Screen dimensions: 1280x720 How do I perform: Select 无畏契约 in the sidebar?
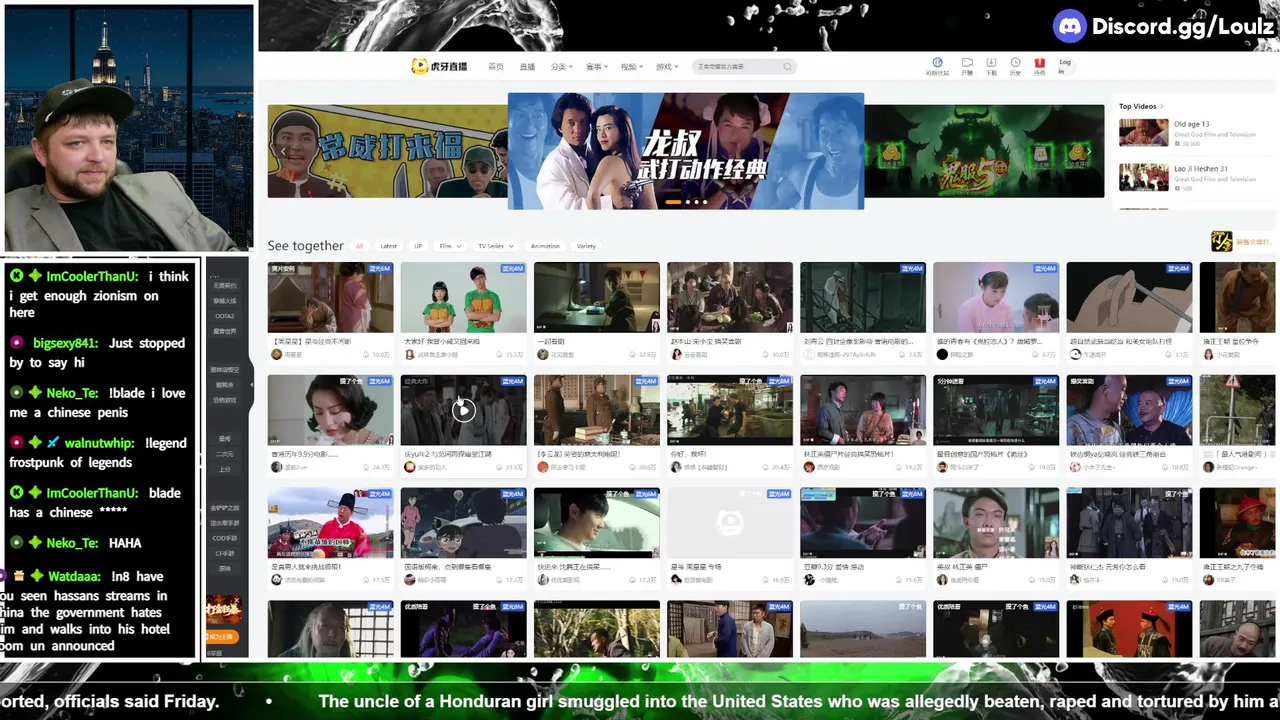point(224,285)
